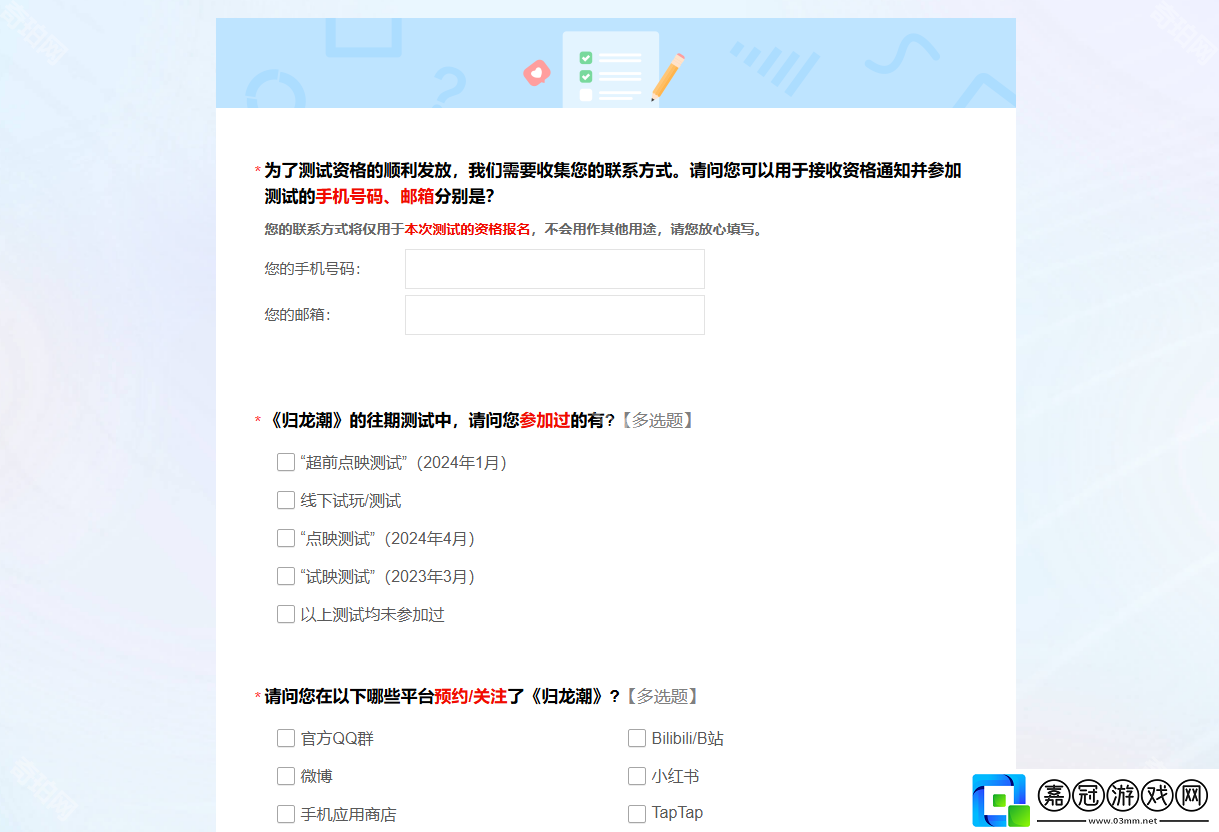Click the 【多选题】 tag of 往期测试 question
The image size is (1219, 832).
pyautogui.click(x=656, y=420)
